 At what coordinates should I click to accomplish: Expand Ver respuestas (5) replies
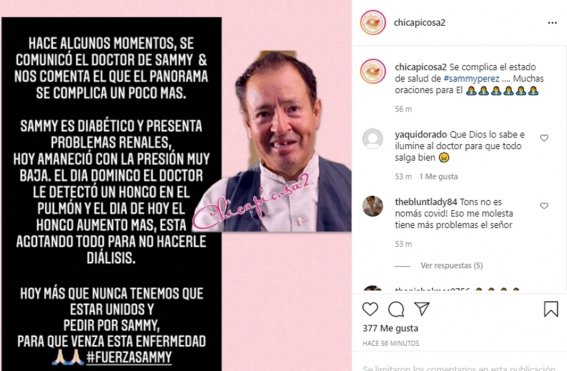(452, 265)
